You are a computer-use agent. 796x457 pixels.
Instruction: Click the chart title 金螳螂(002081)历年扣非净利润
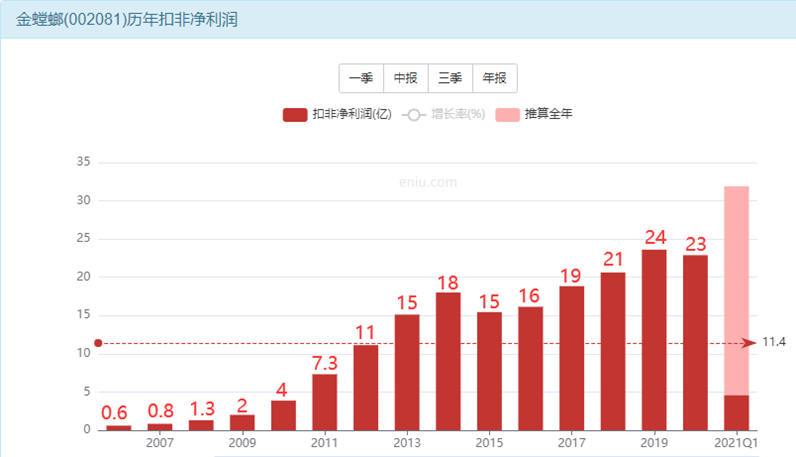tap(127, 20)
